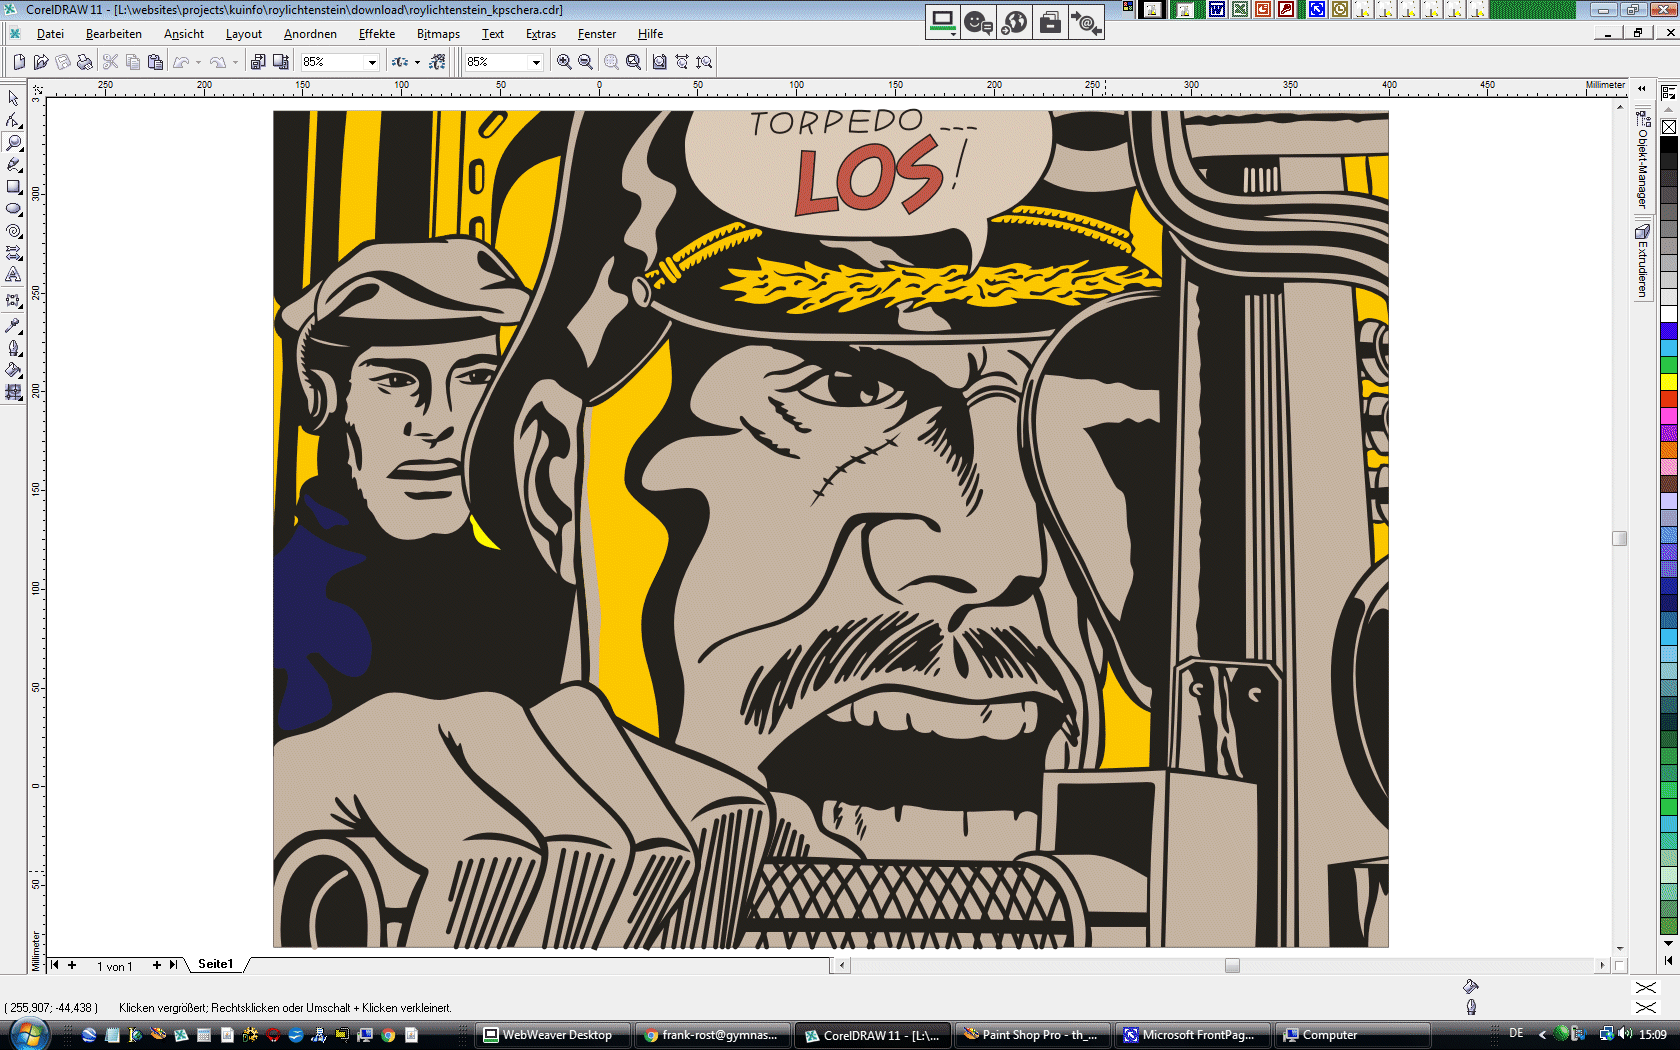Switch to the Seite1 page tab
This screenshot has width=1680, height=1050.
(x=215, y=964)
